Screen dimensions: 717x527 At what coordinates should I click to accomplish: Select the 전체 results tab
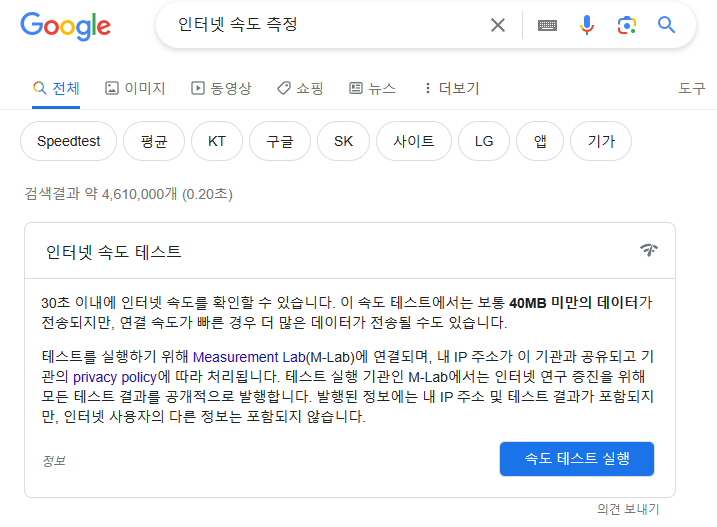tap(56, 88)
